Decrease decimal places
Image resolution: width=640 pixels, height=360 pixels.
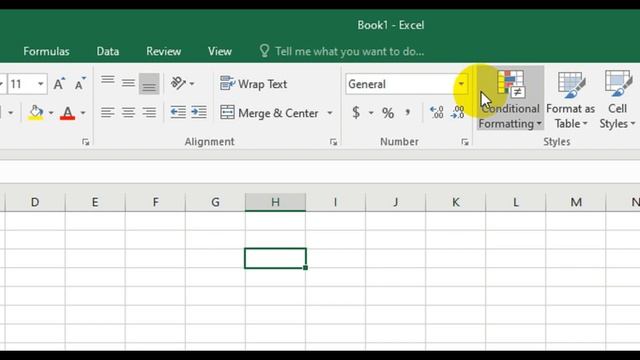coord(458,112)
